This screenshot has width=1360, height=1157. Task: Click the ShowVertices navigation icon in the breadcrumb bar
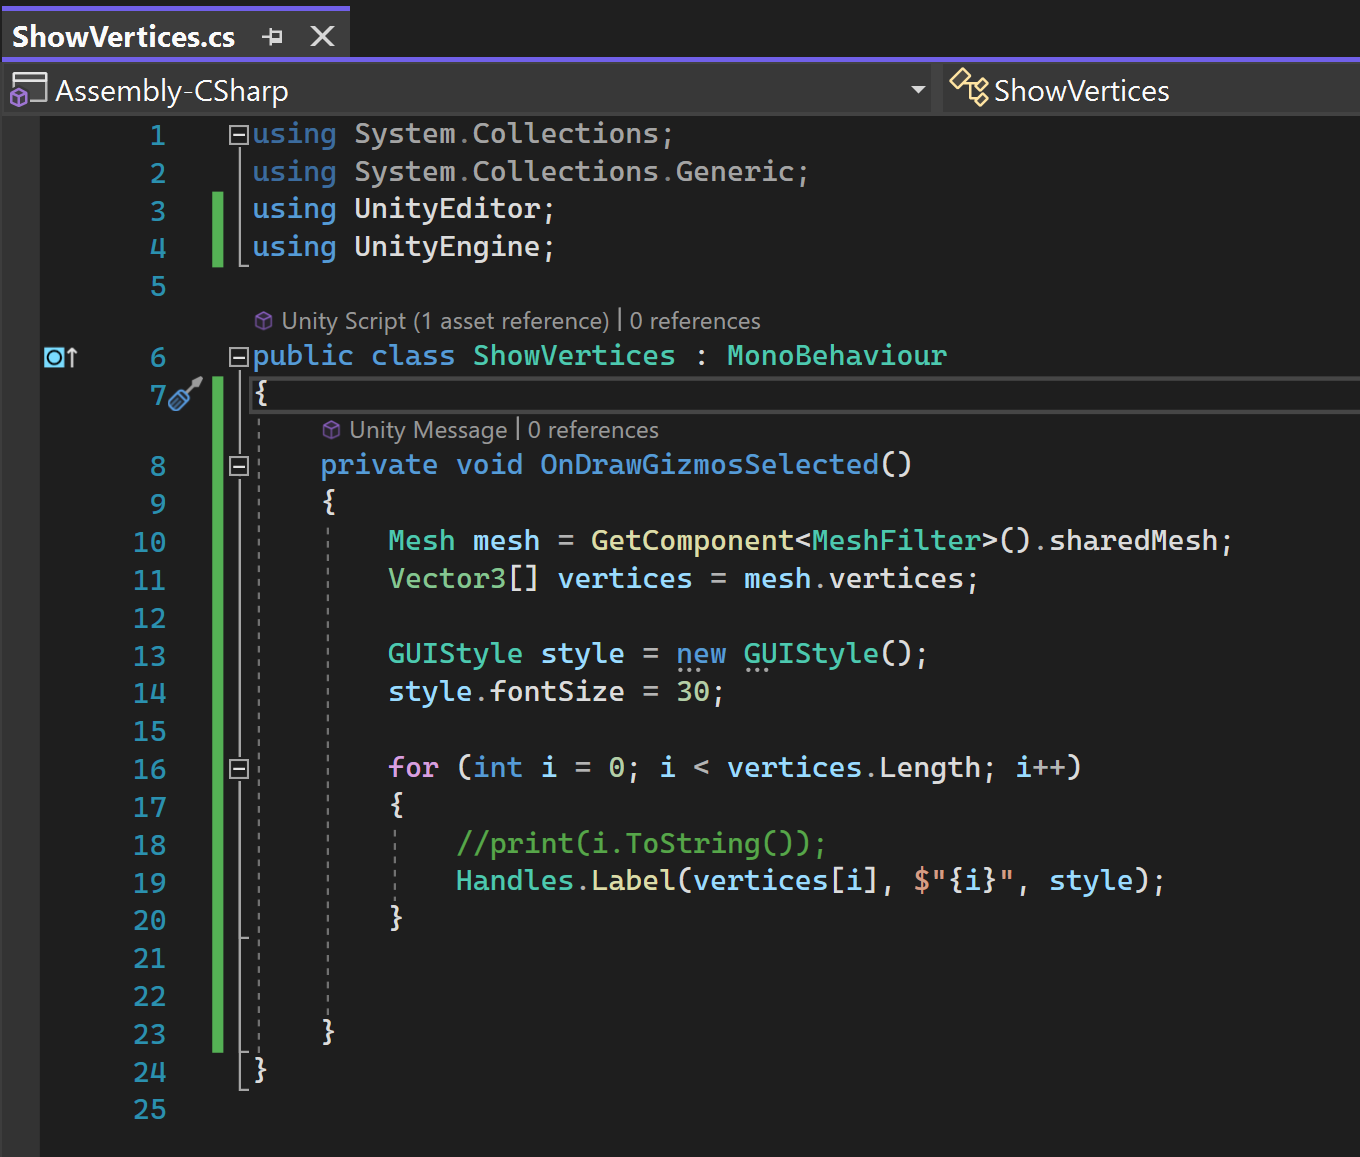tap(968, 88)
